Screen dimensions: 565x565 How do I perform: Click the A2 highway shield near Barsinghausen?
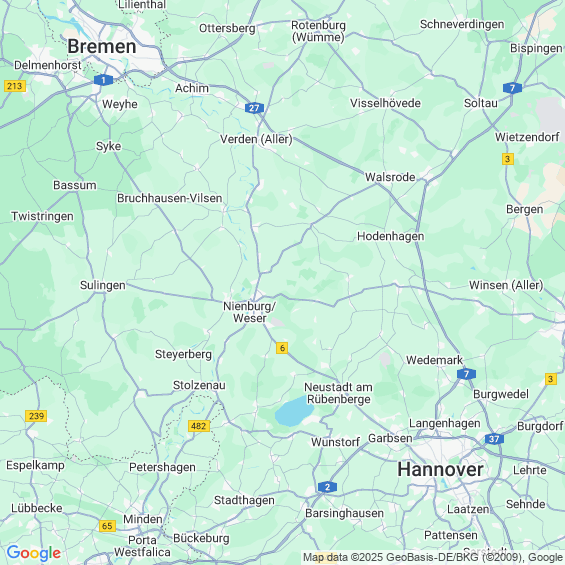click(327, 487)
